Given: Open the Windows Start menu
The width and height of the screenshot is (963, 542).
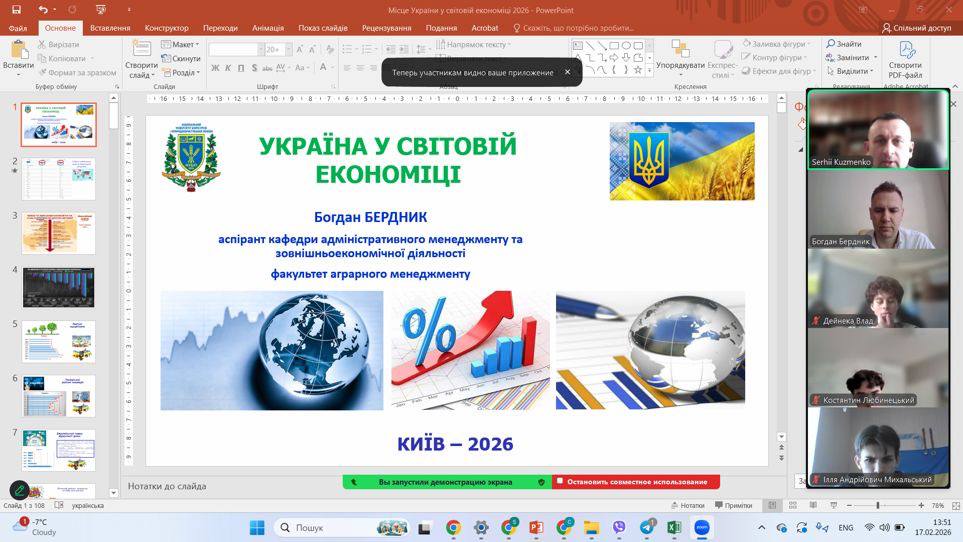Looking at the screenshot, I should coord(257,527).
